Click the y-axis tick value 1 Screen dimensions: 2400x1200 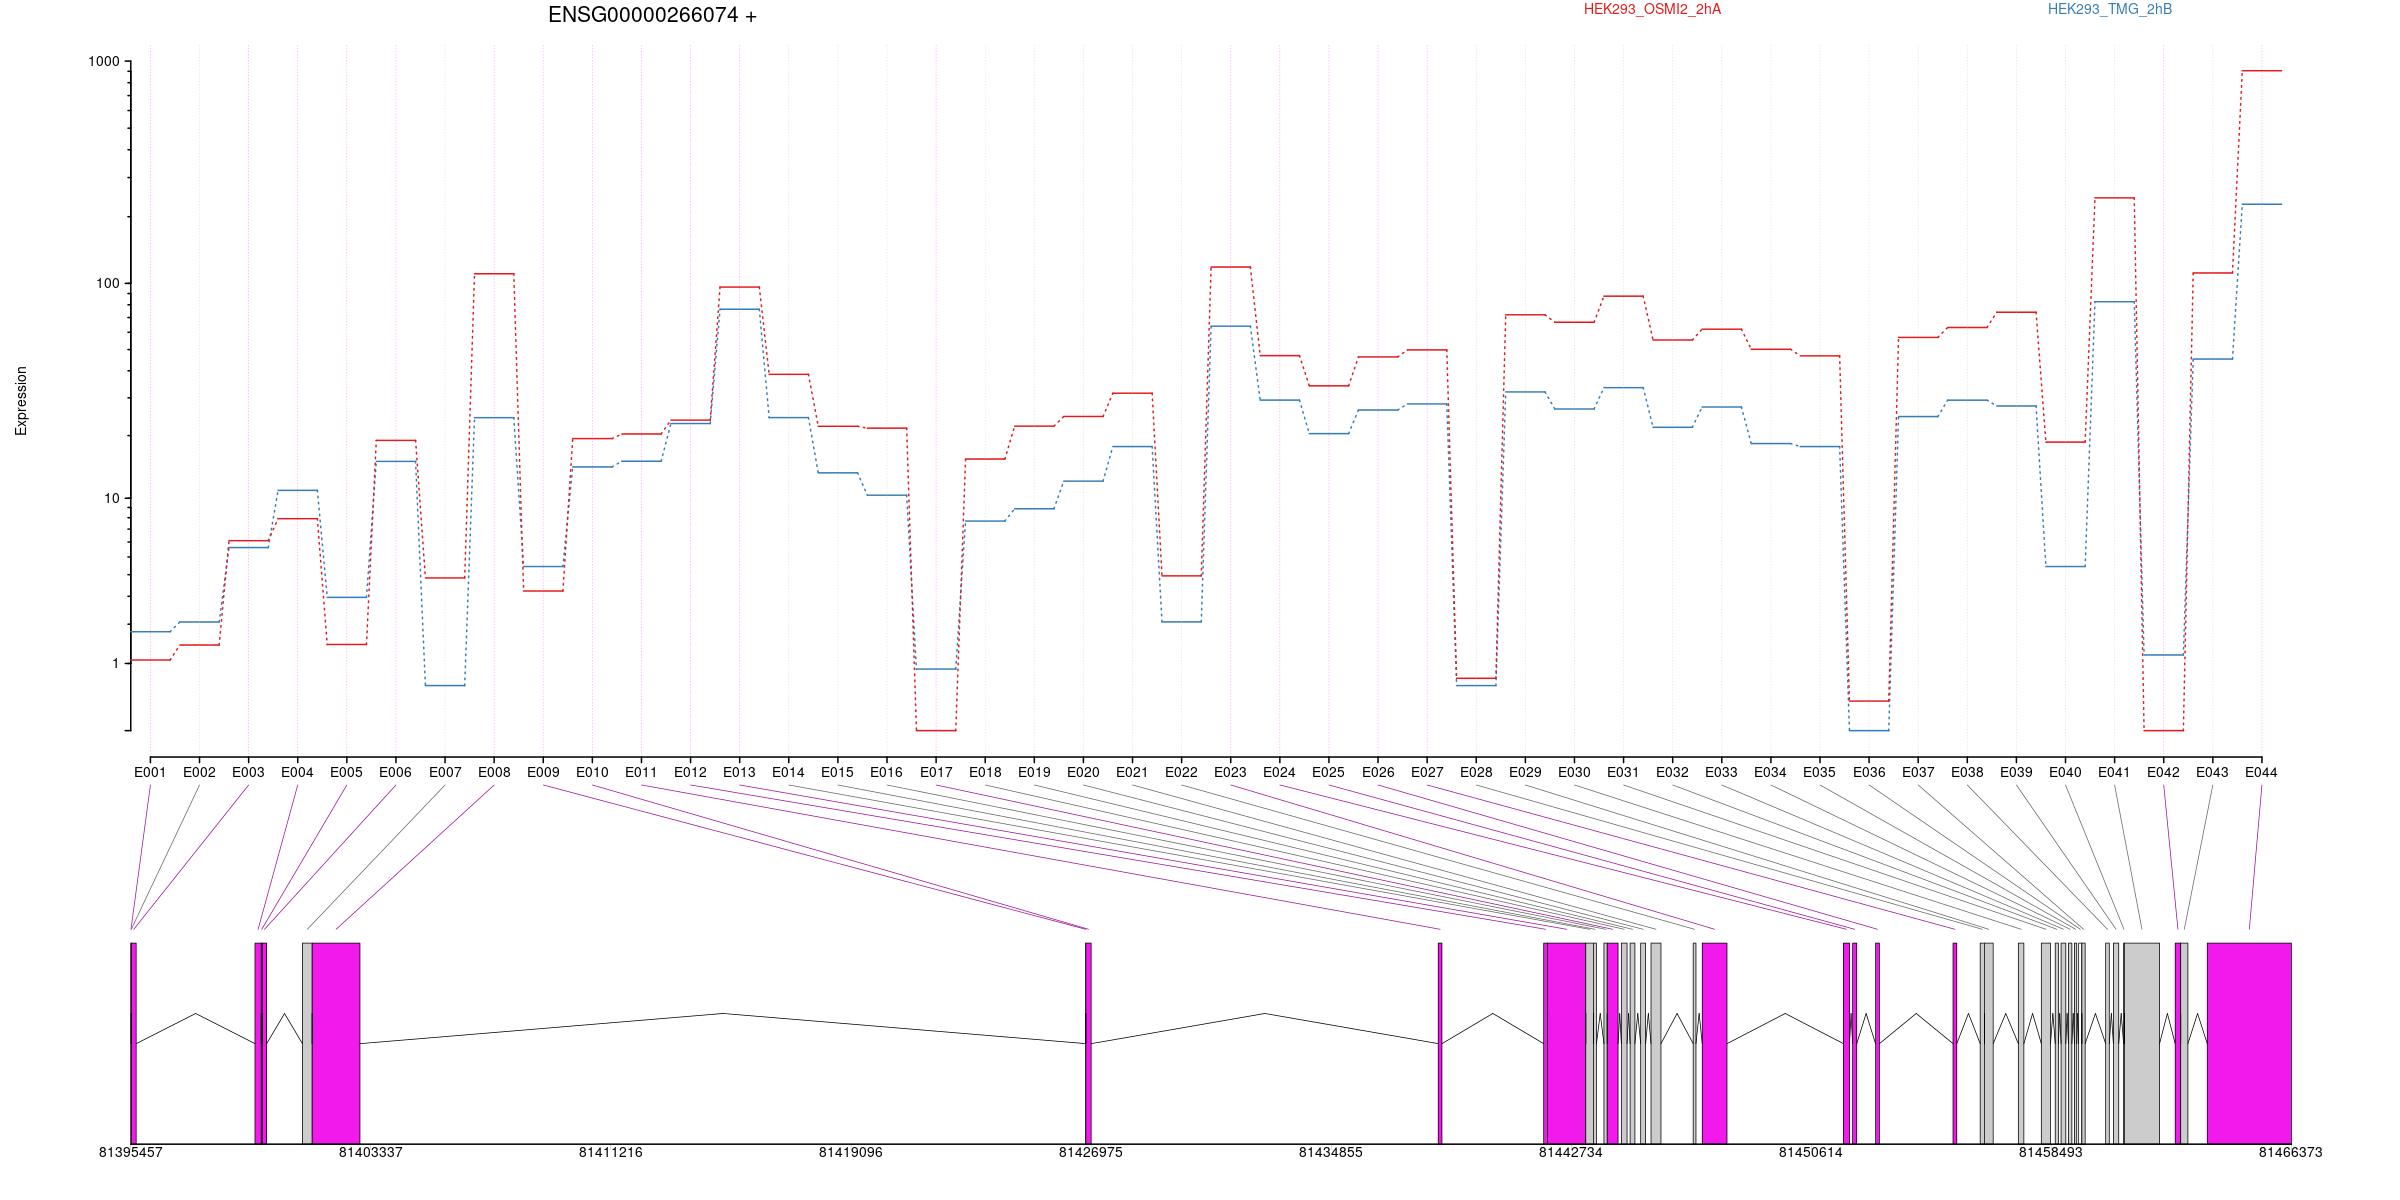tap(116, 664)
